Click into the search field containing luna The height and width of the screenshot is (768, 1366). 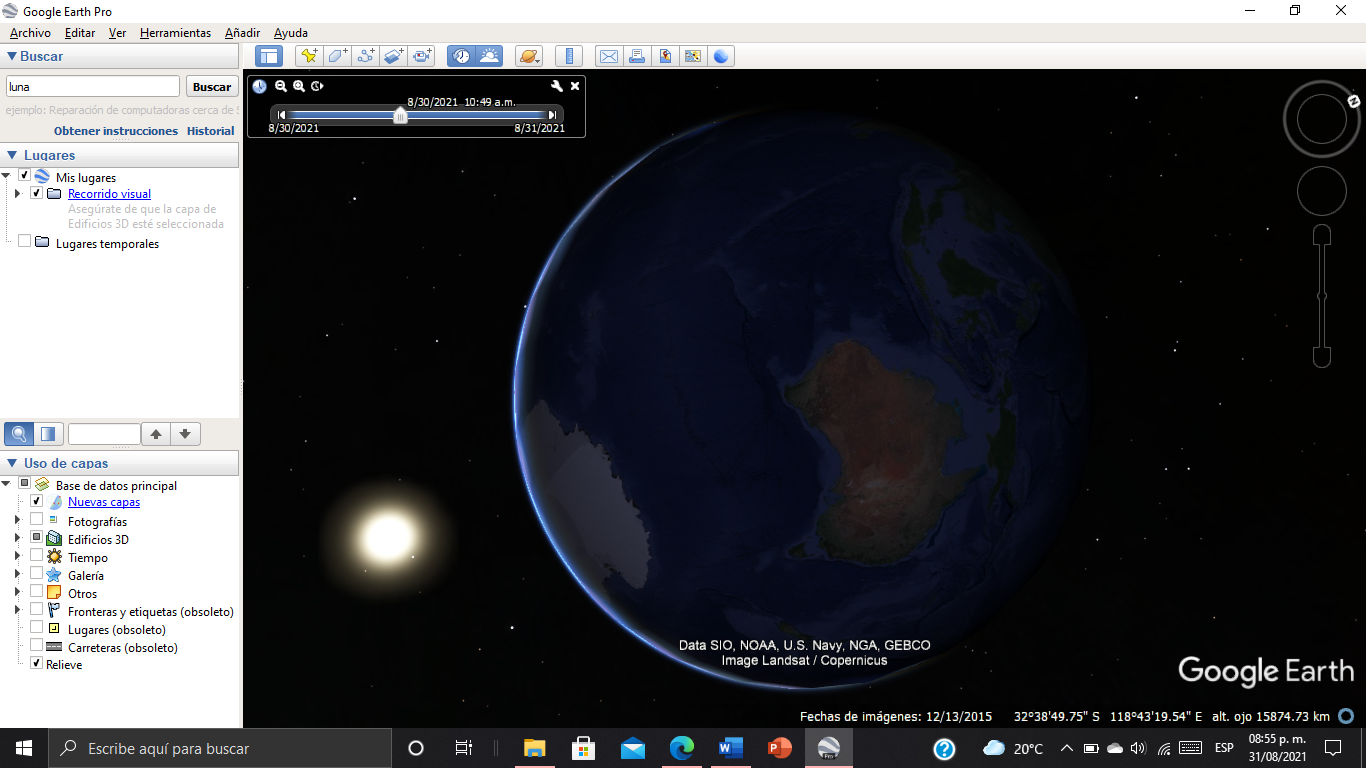(93, 87)
